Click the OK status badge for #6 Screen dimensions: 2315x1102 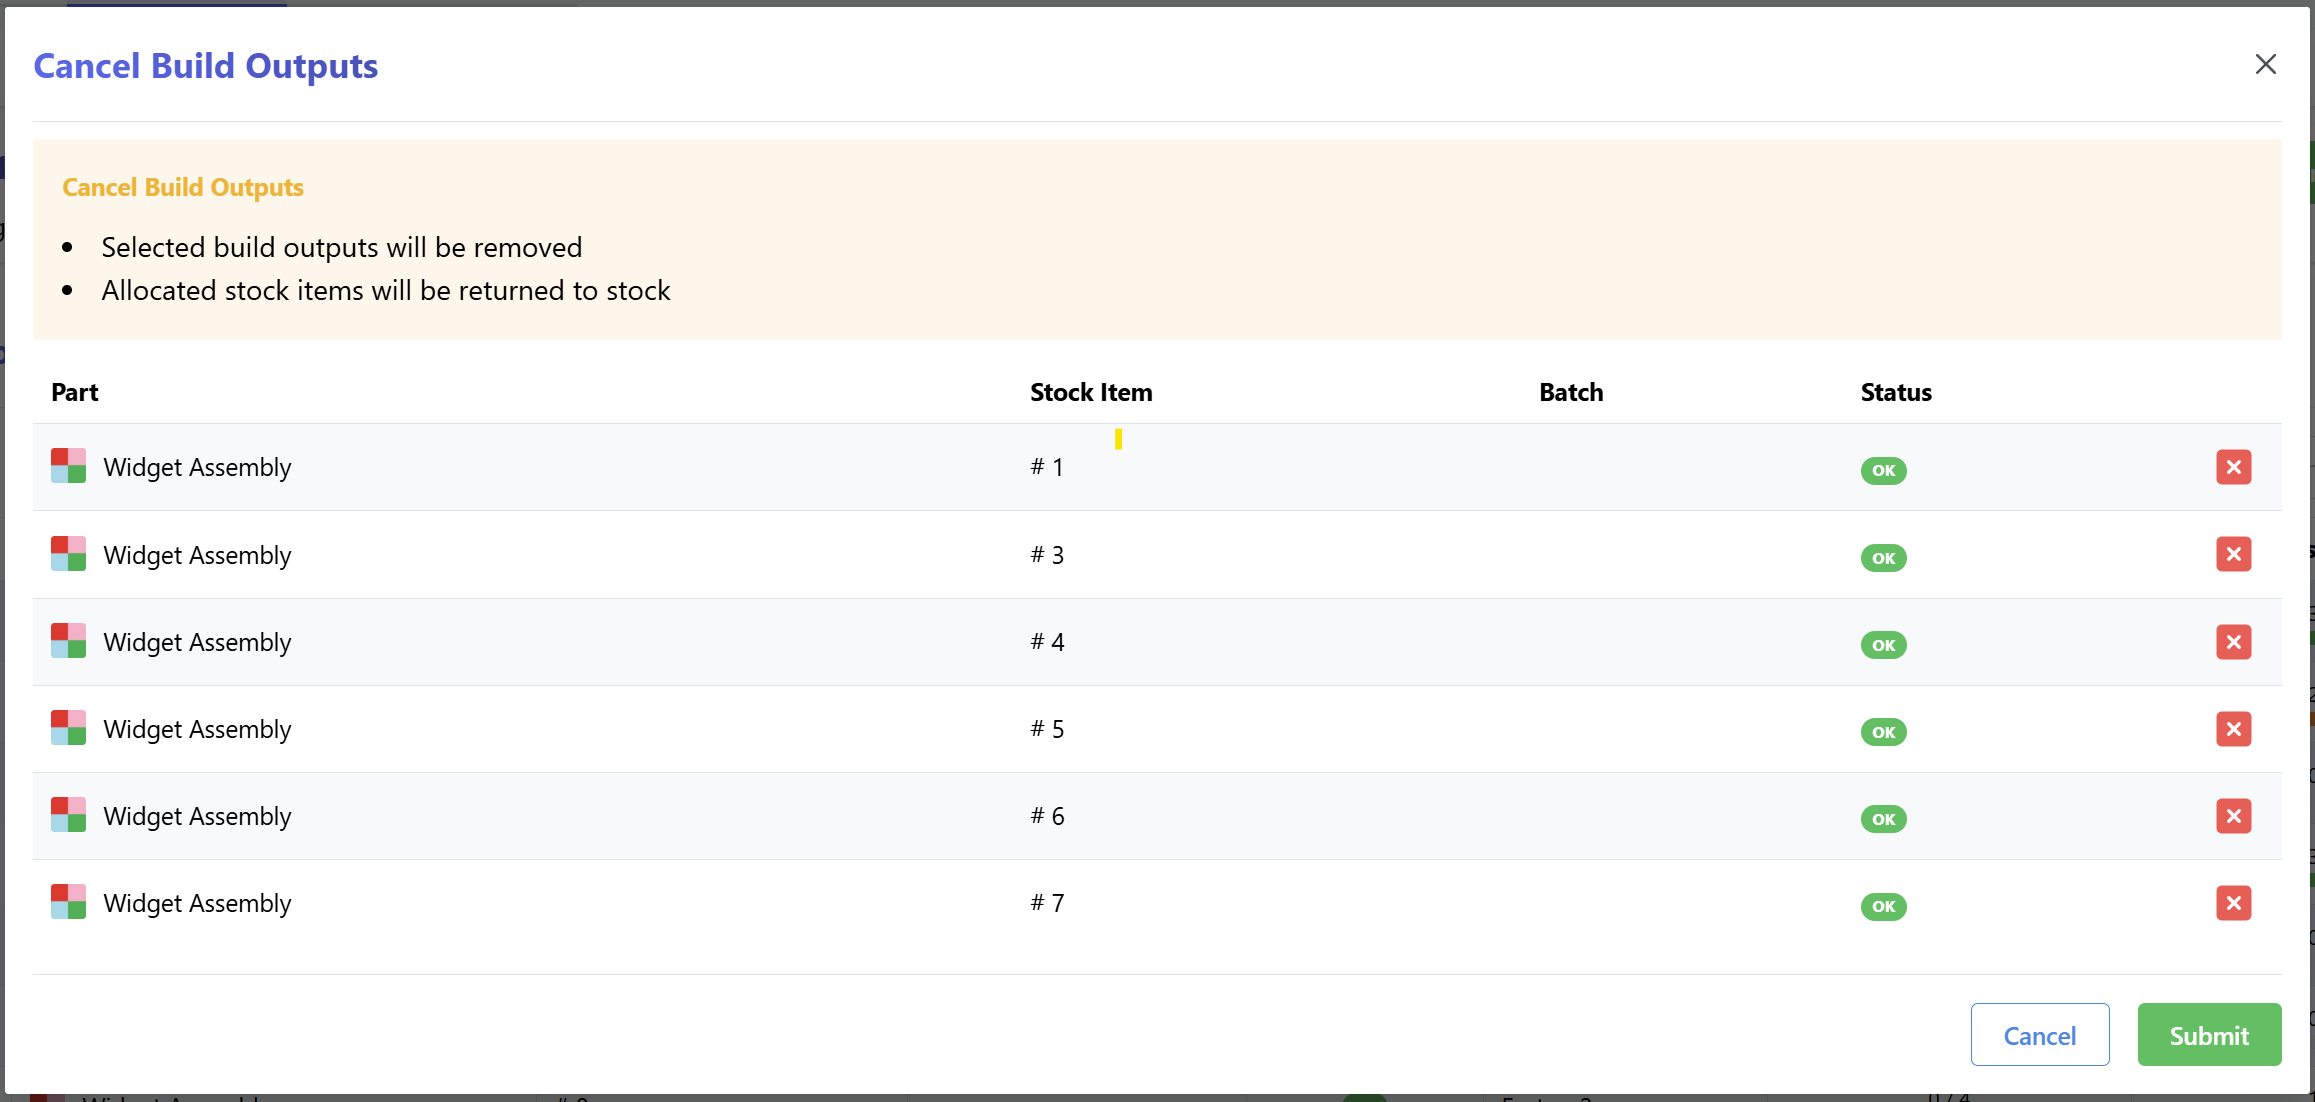coord(1883,819)
